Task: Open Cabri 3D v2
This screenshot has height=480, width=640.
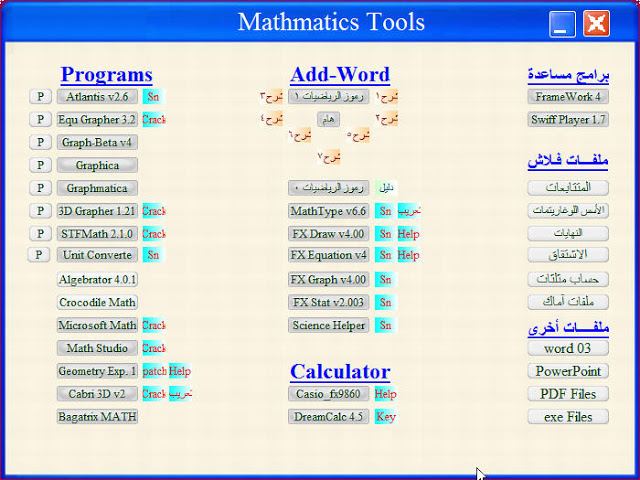Action: click(x=97, y=394)
